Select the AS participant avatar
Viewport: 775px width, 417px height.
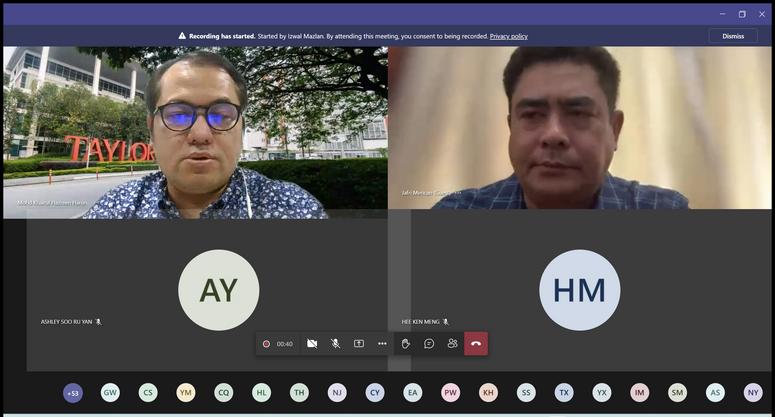[715, 393]
